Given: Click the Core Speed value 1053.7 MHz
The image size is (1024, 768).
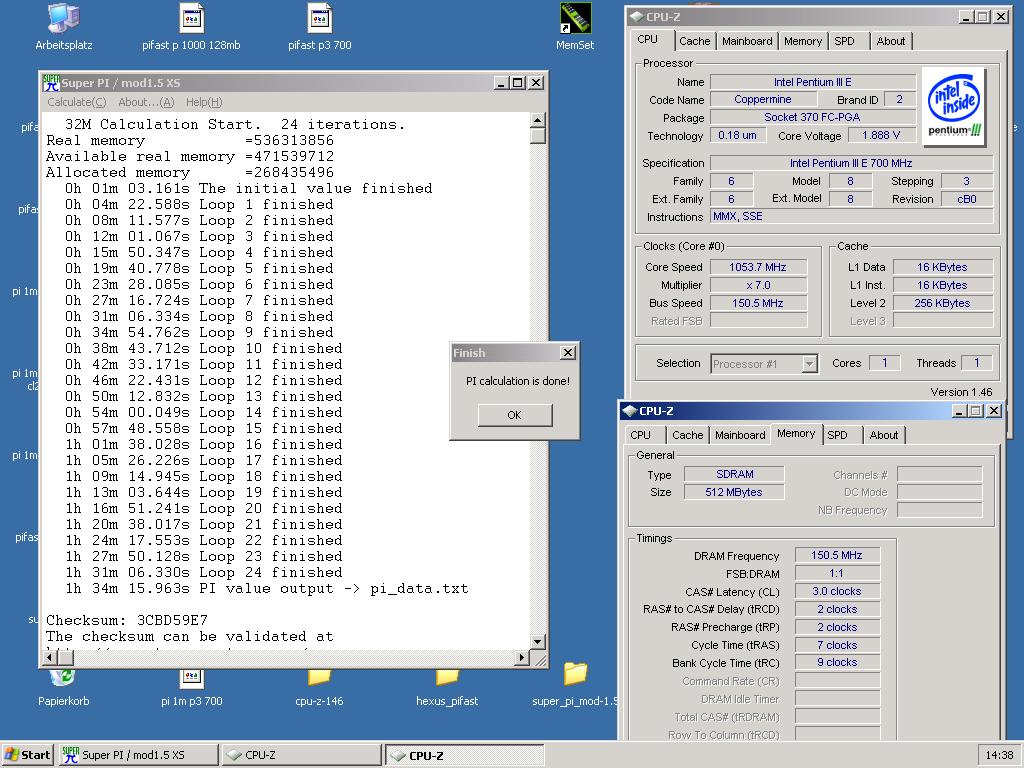Looking at the screenshot, I should [x=758, y=267].
